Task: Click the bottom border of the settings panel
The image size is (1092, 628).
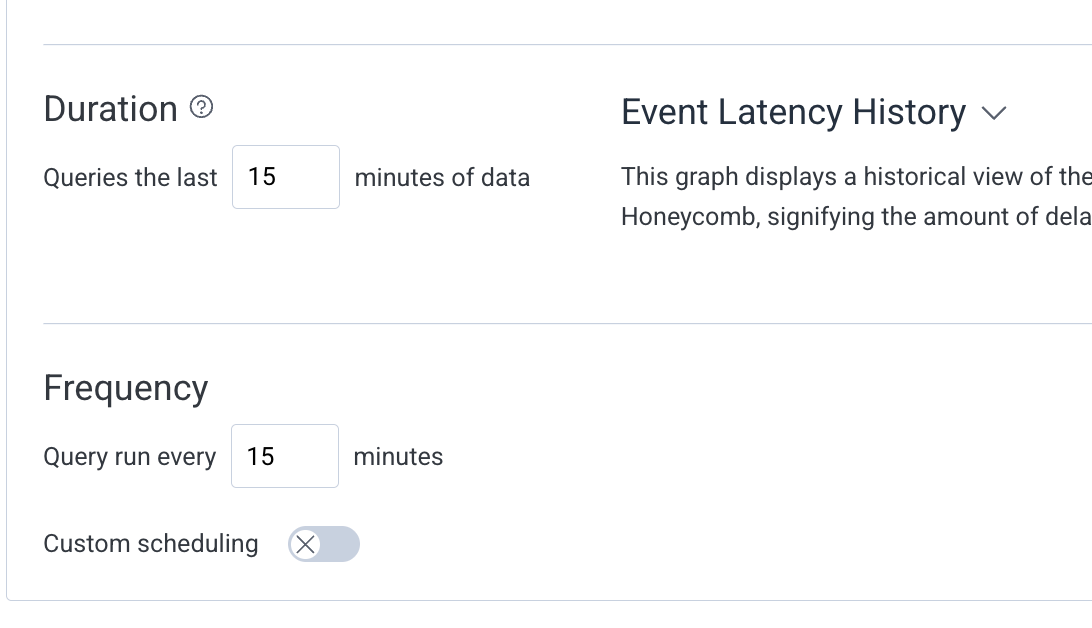Action: (550, 600)
